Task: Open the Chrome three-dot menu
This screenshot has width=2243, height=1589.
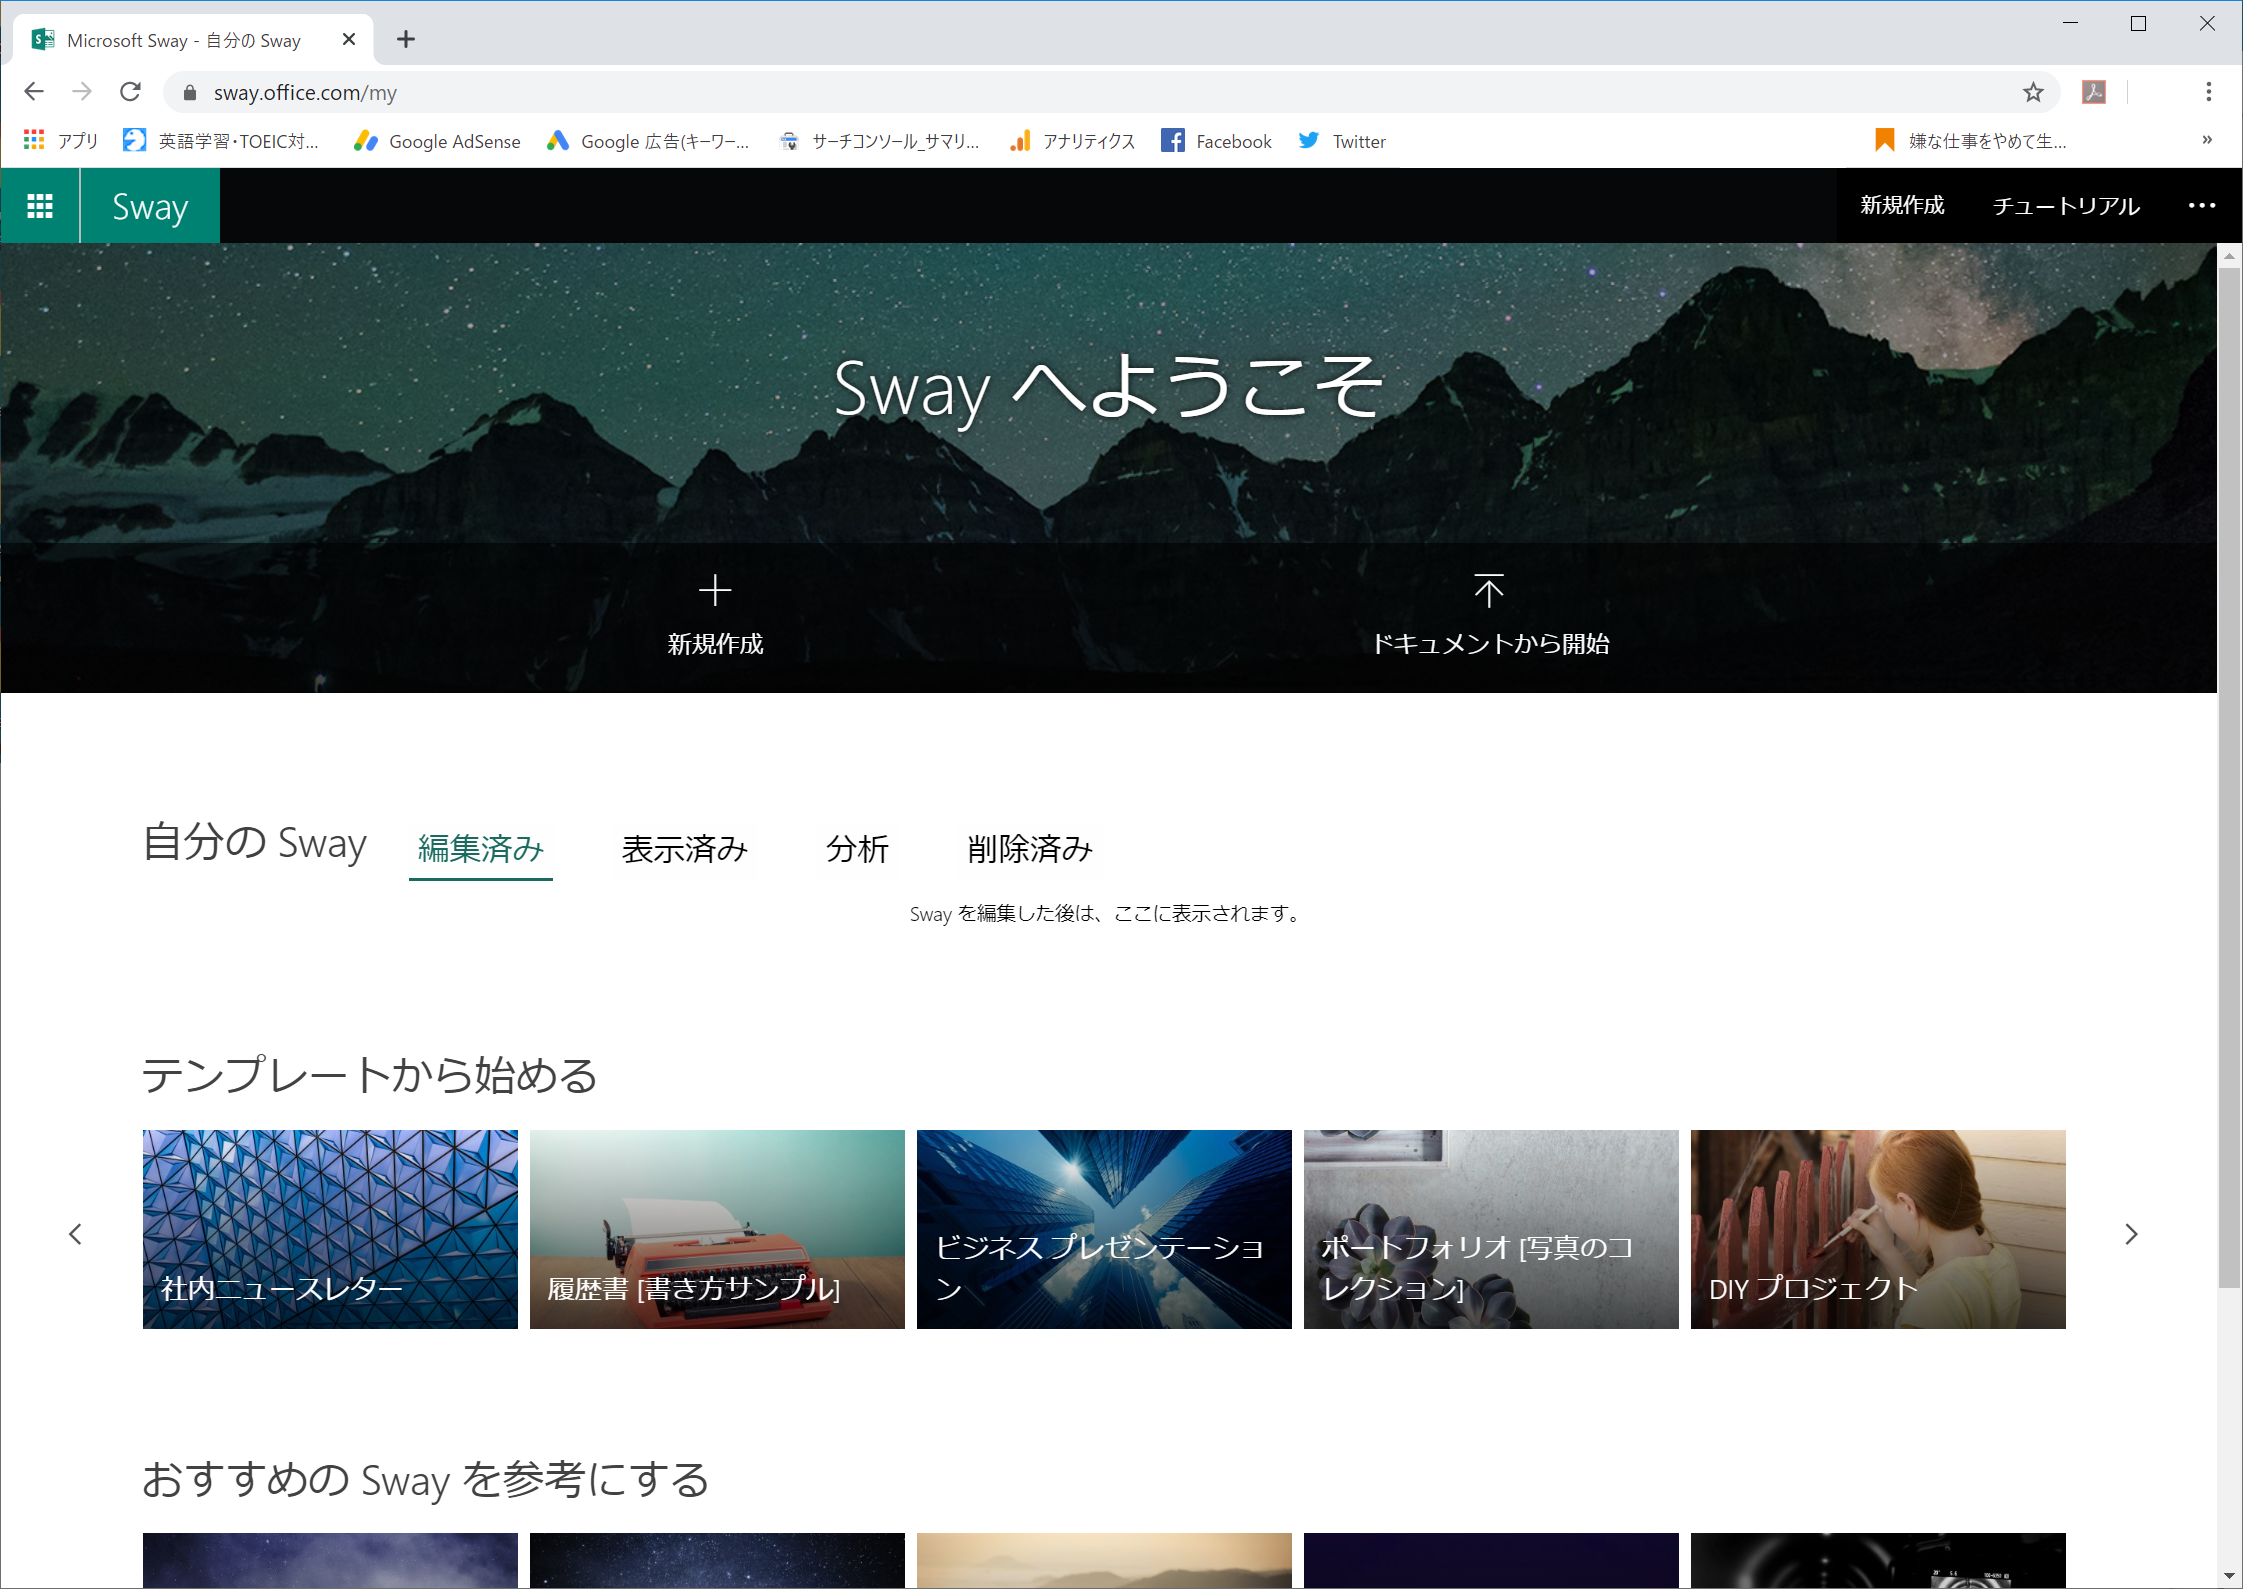Action: [x=2208, y=92]
